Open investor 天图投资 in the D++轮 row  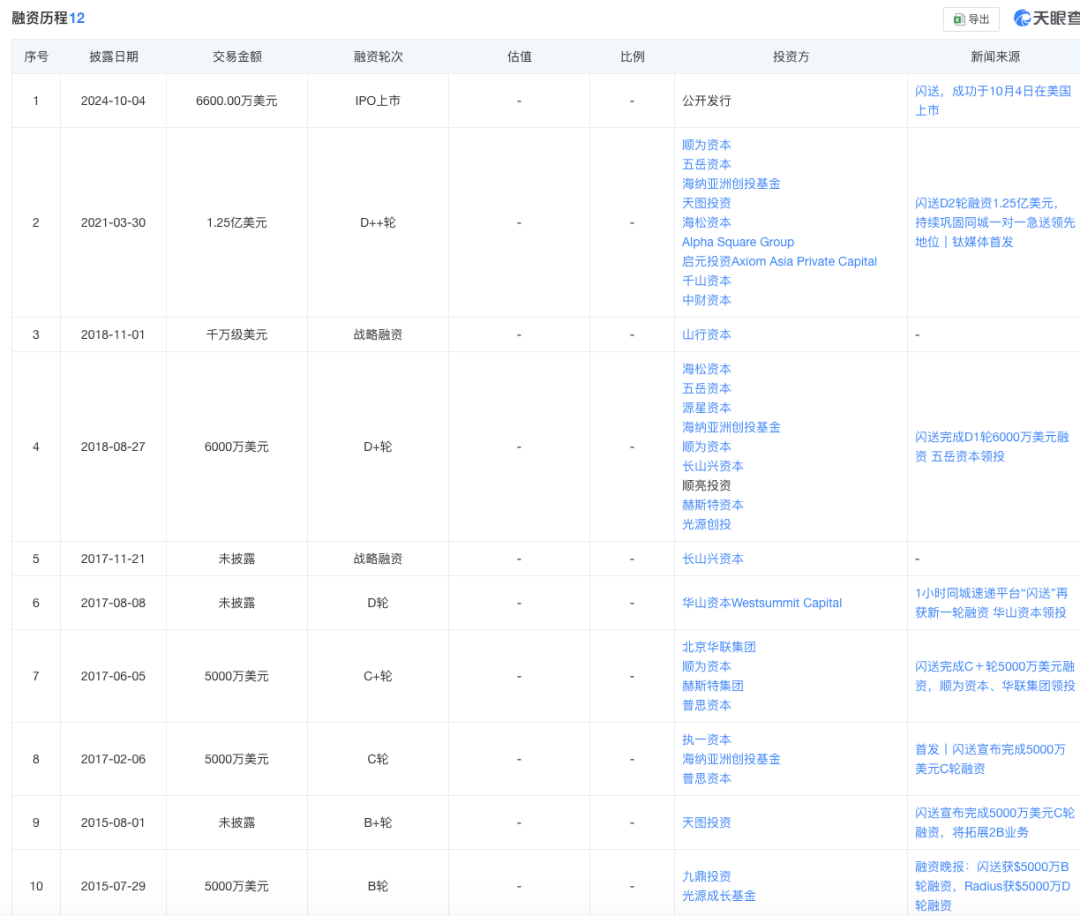tap(706, 203)
